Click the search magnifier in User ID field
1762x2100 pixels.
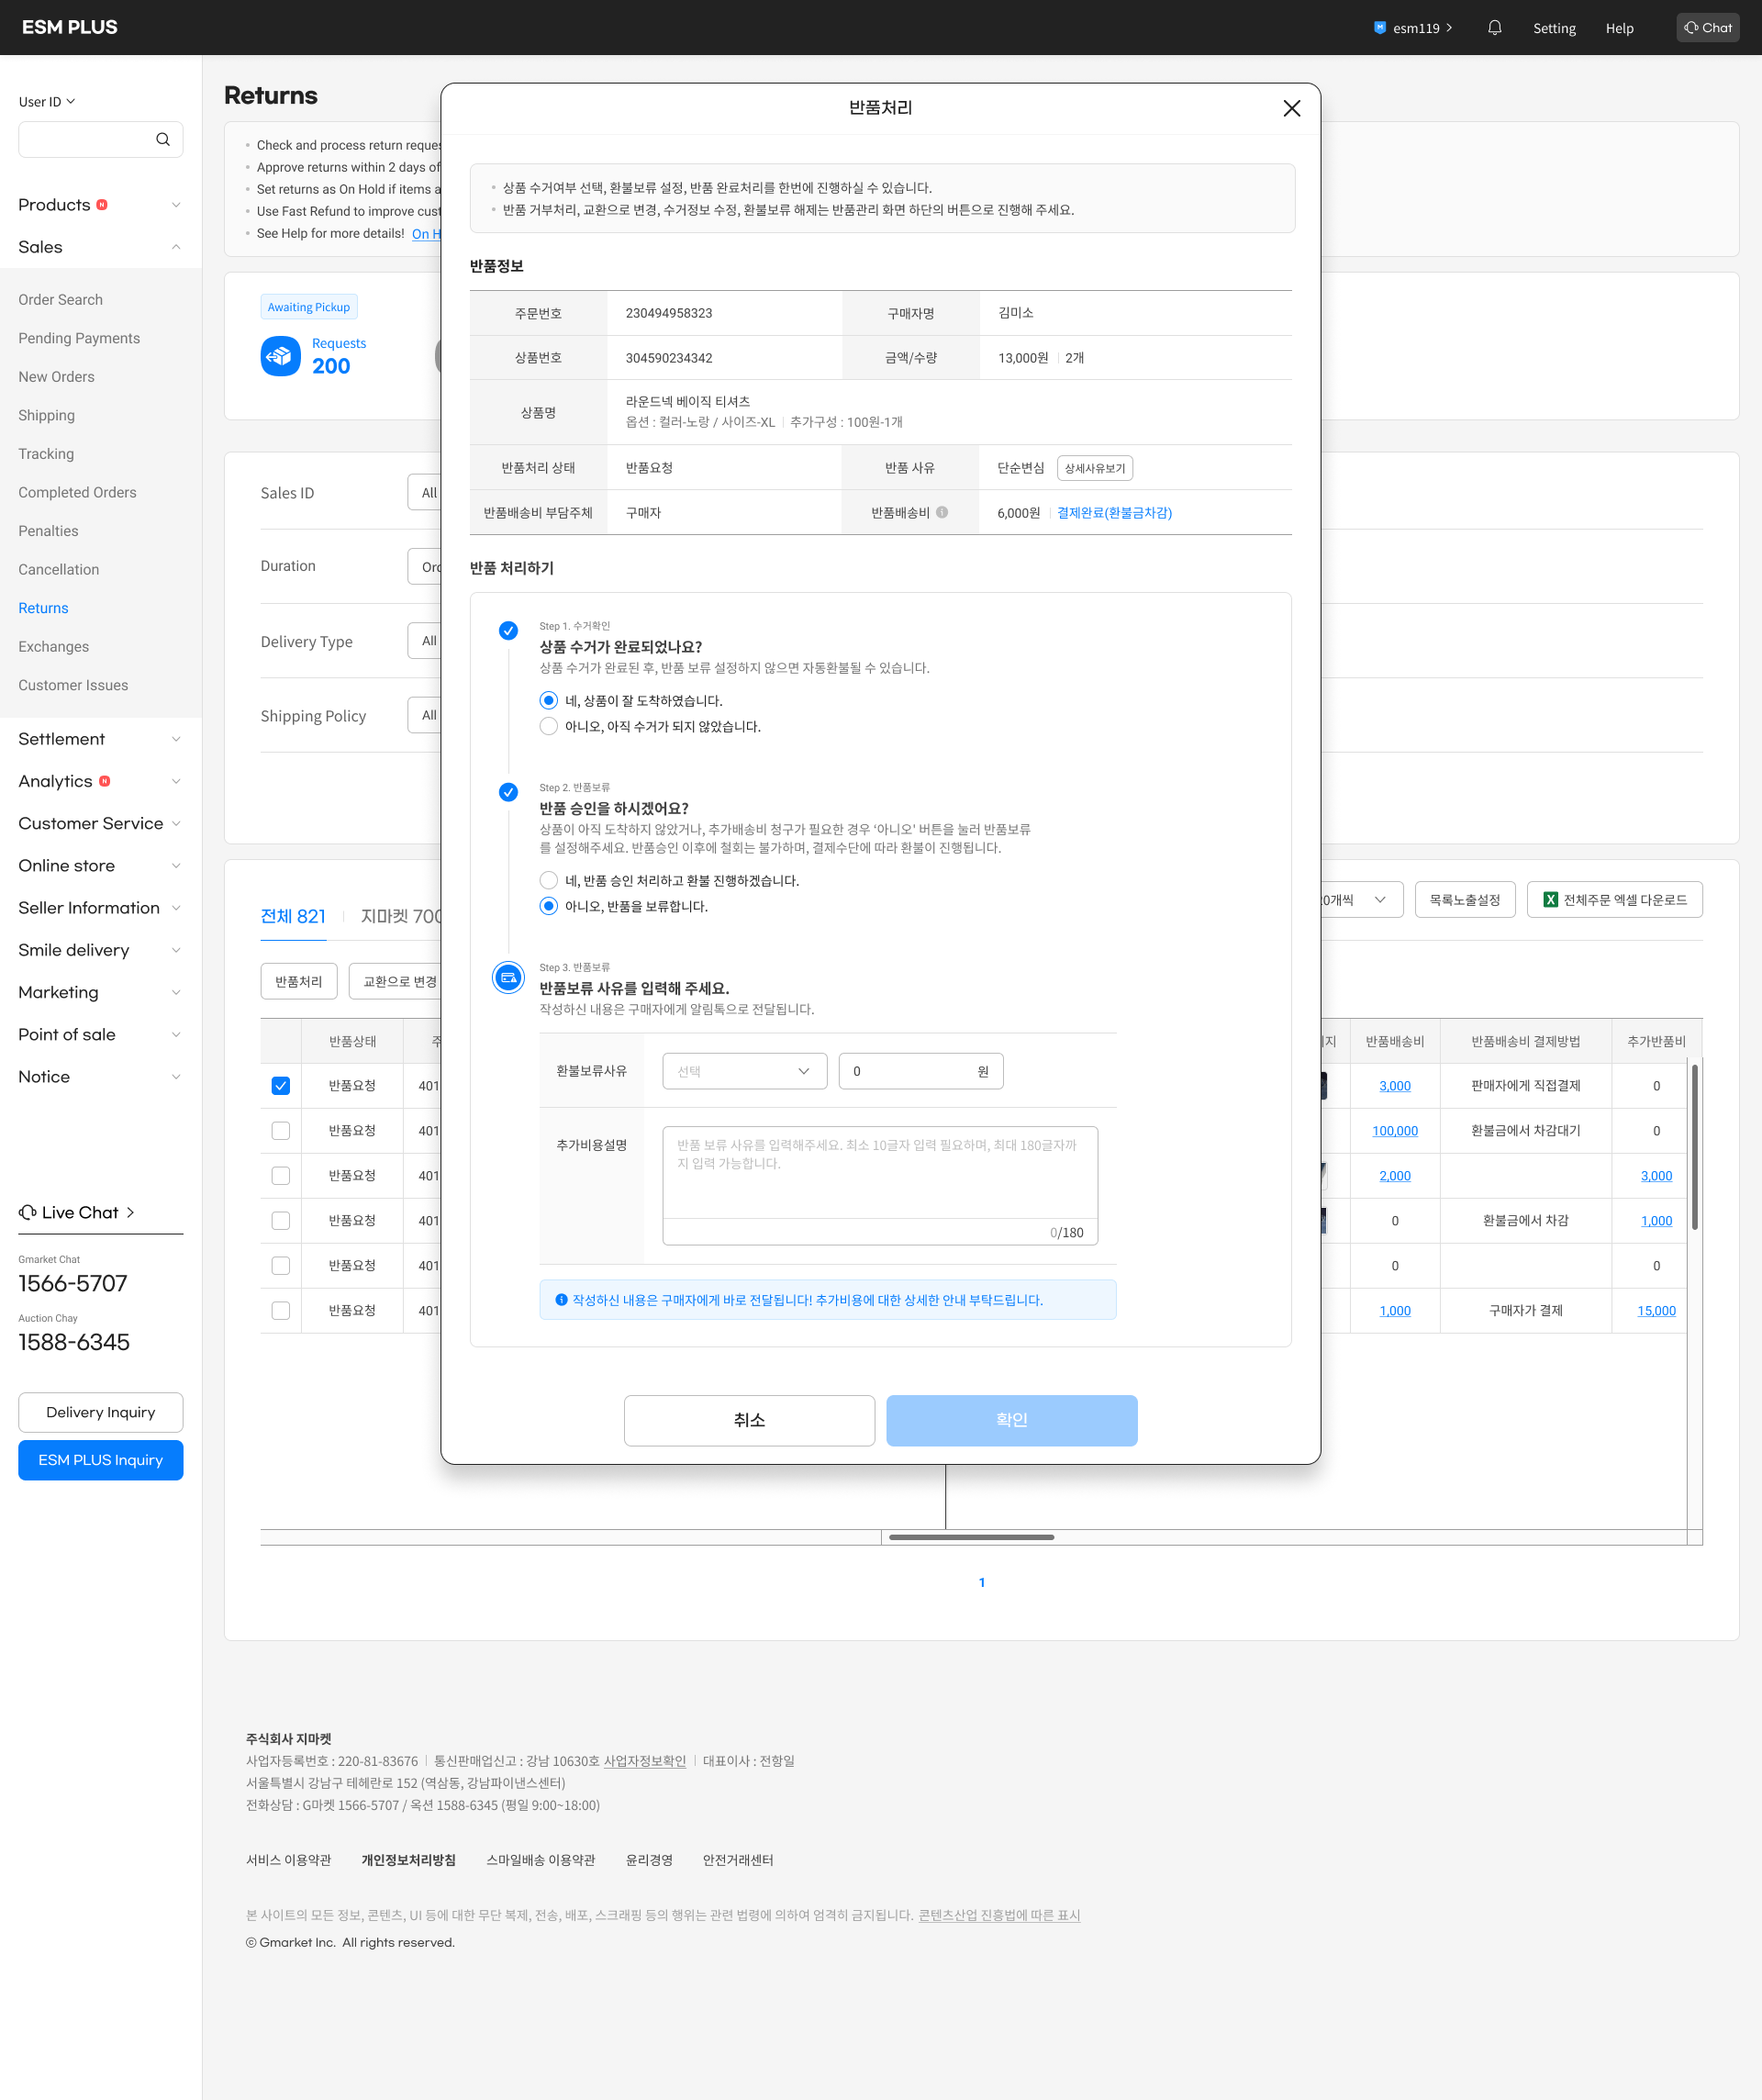click(163, 140)
